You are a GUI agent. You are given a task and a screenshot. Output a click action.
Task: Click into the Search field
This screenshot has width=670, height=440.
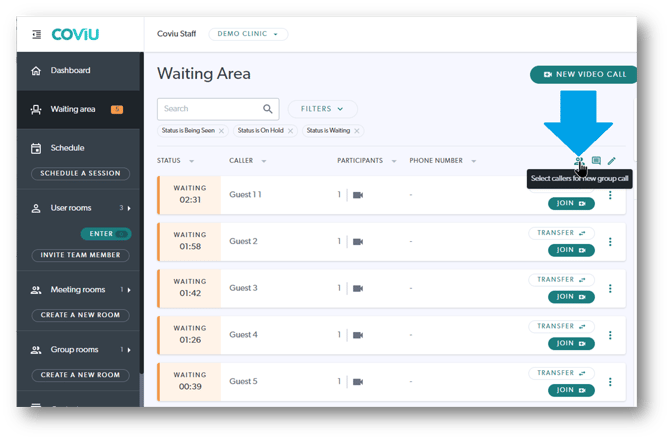coord(208,109)
